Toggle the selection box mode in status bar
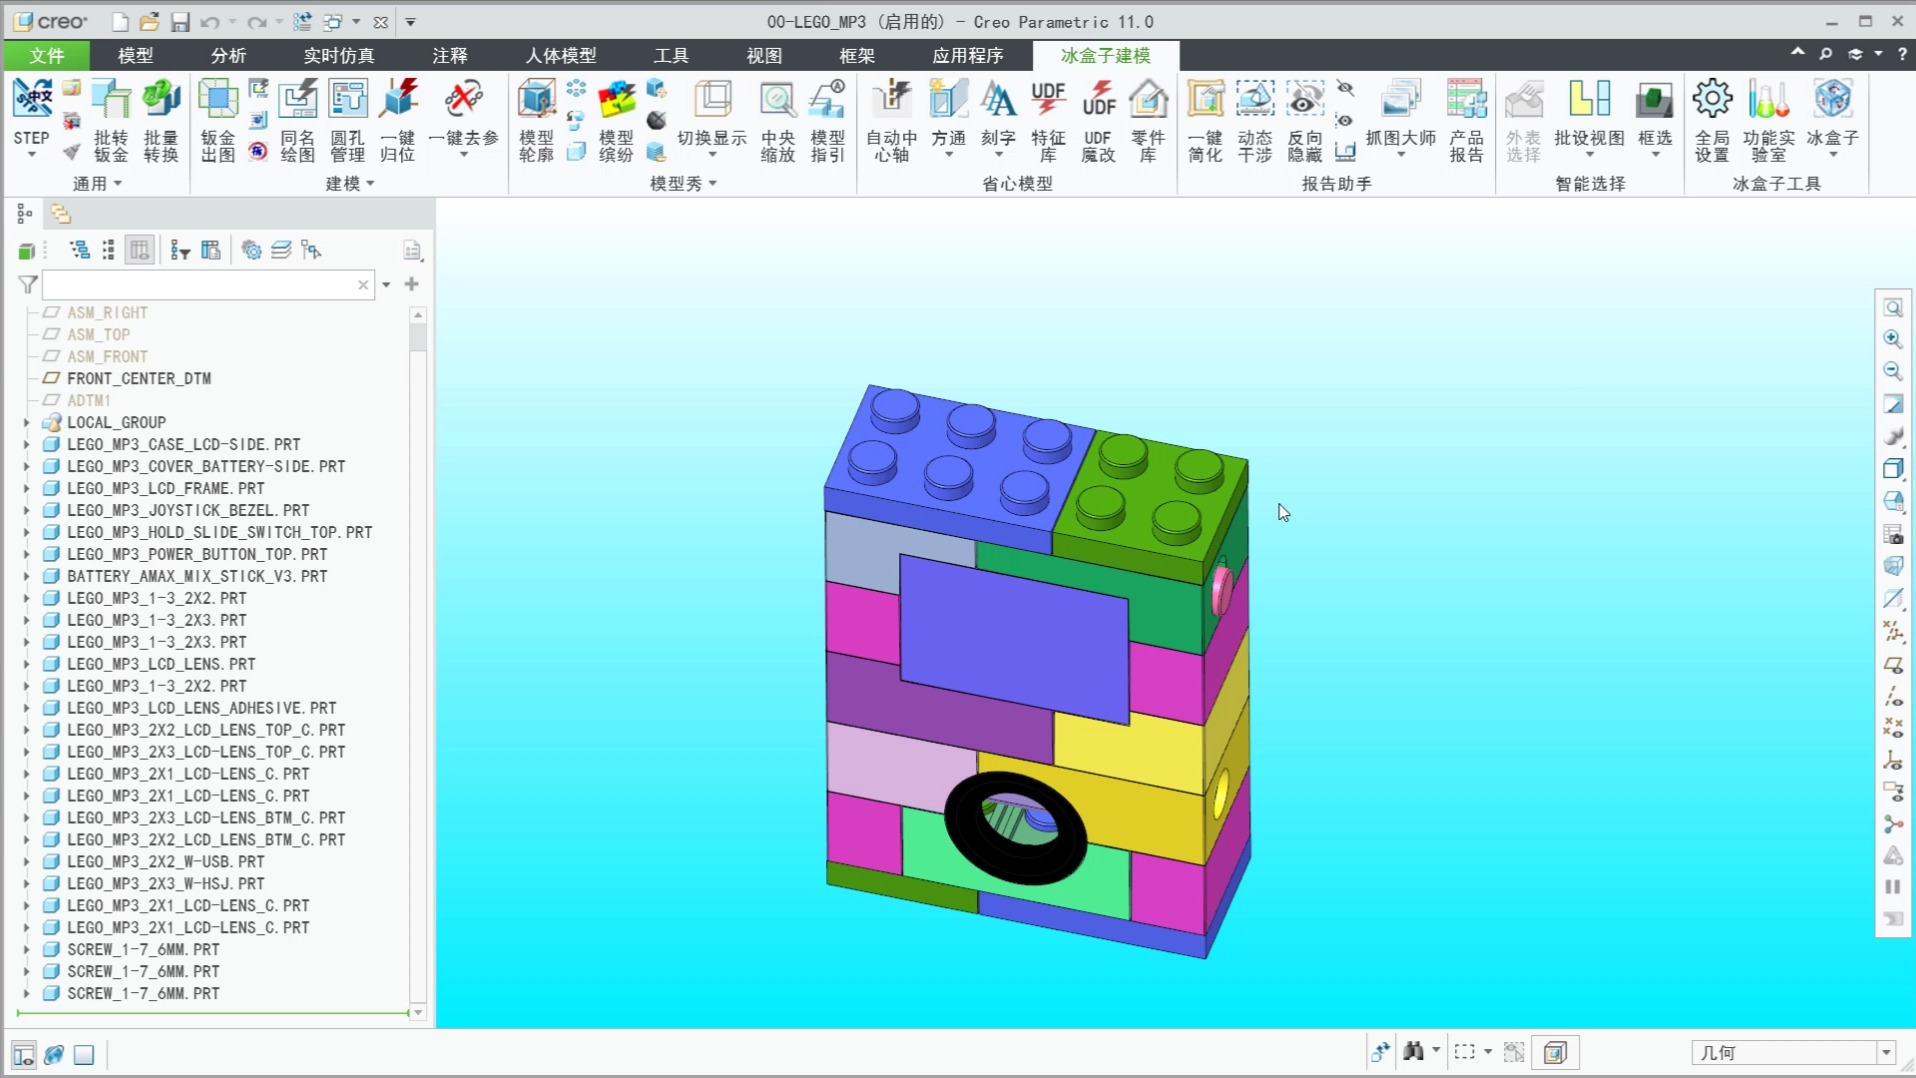The image size is (1916, 1078). [1465, 1052]
